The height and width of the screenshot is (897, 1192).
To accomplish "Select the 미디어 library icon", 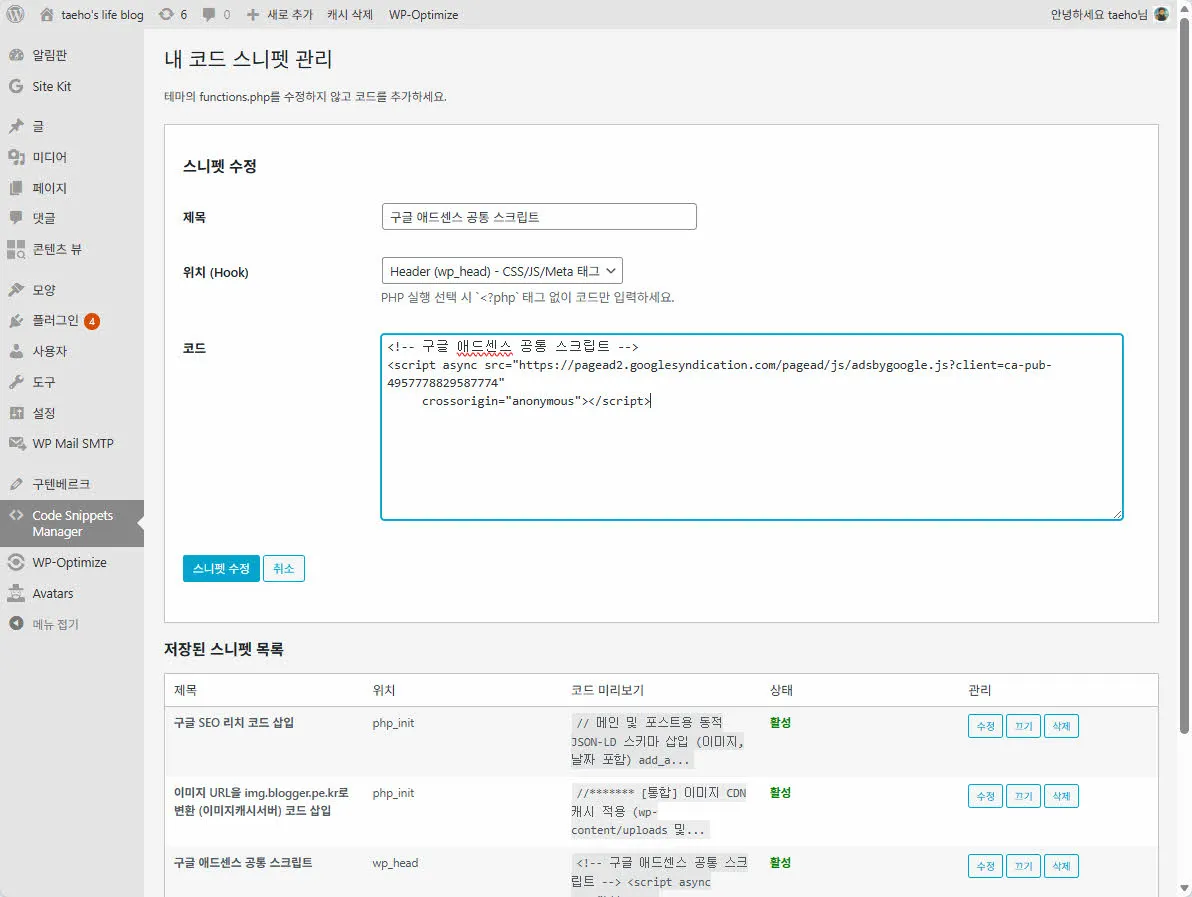I will click(14, 157).
